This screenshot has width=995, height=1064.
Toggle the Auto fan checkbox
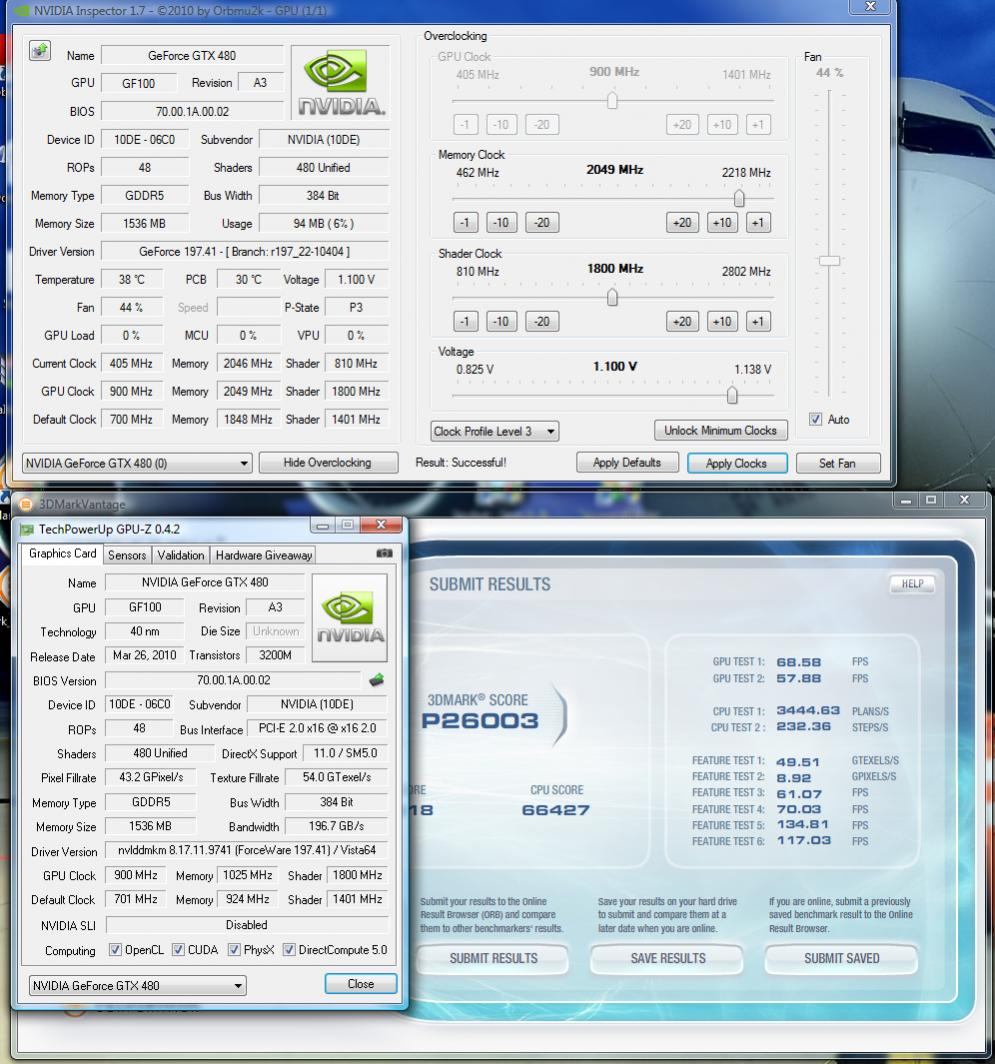coord(815,419)
